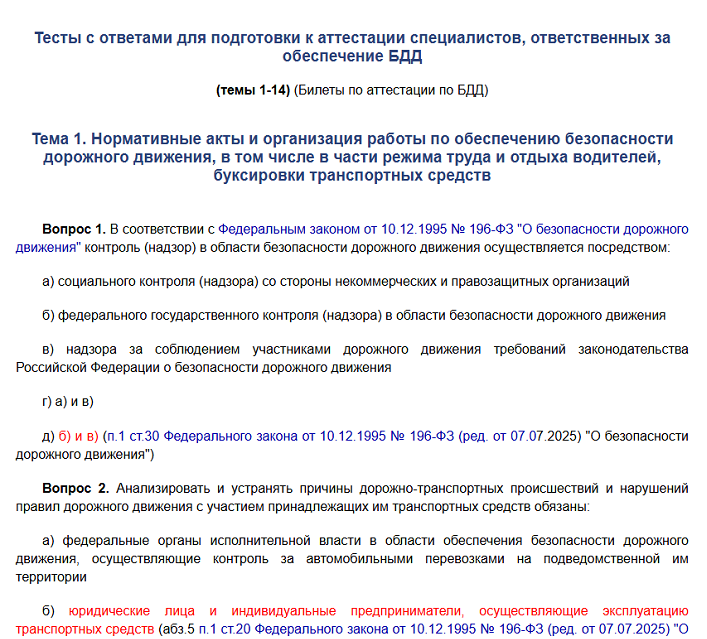Click the '(абз.5' text before the ст.20 link
This screenshot has height=639, width=707.
pyautogui.click(x=176, y=629)
